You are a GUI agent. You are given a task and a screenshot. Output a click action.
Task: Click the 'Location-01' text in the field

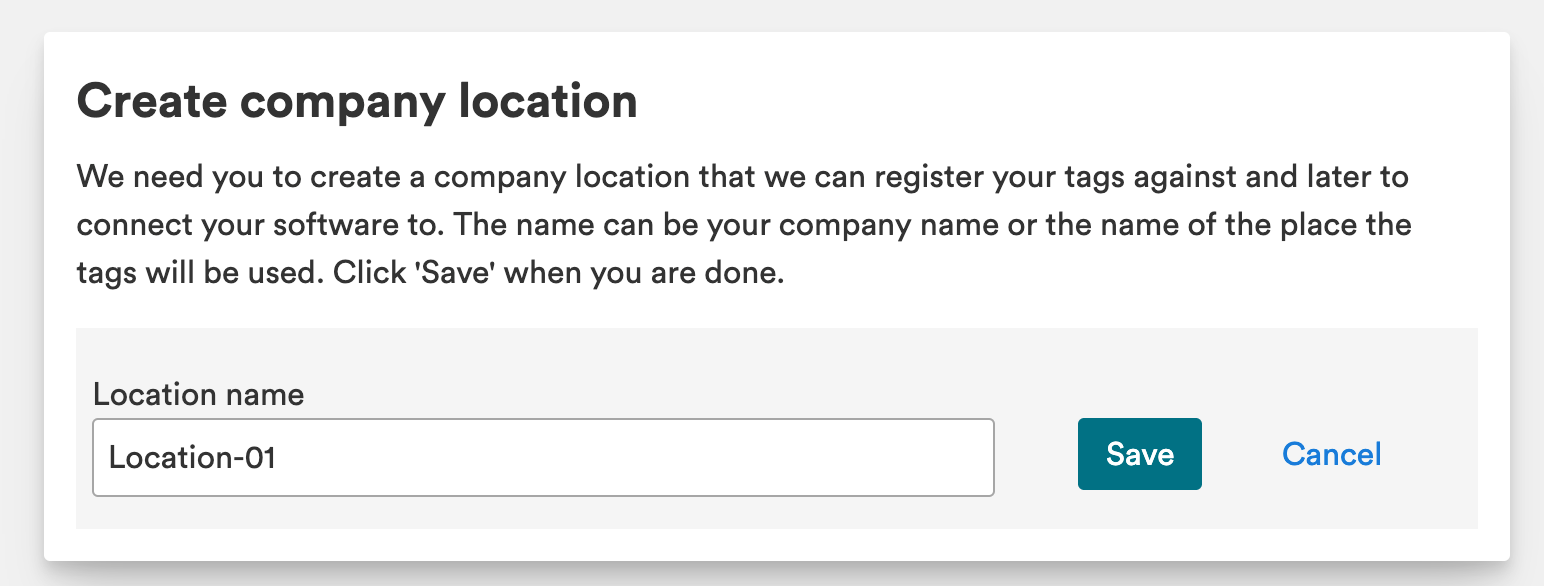(192, 457)
